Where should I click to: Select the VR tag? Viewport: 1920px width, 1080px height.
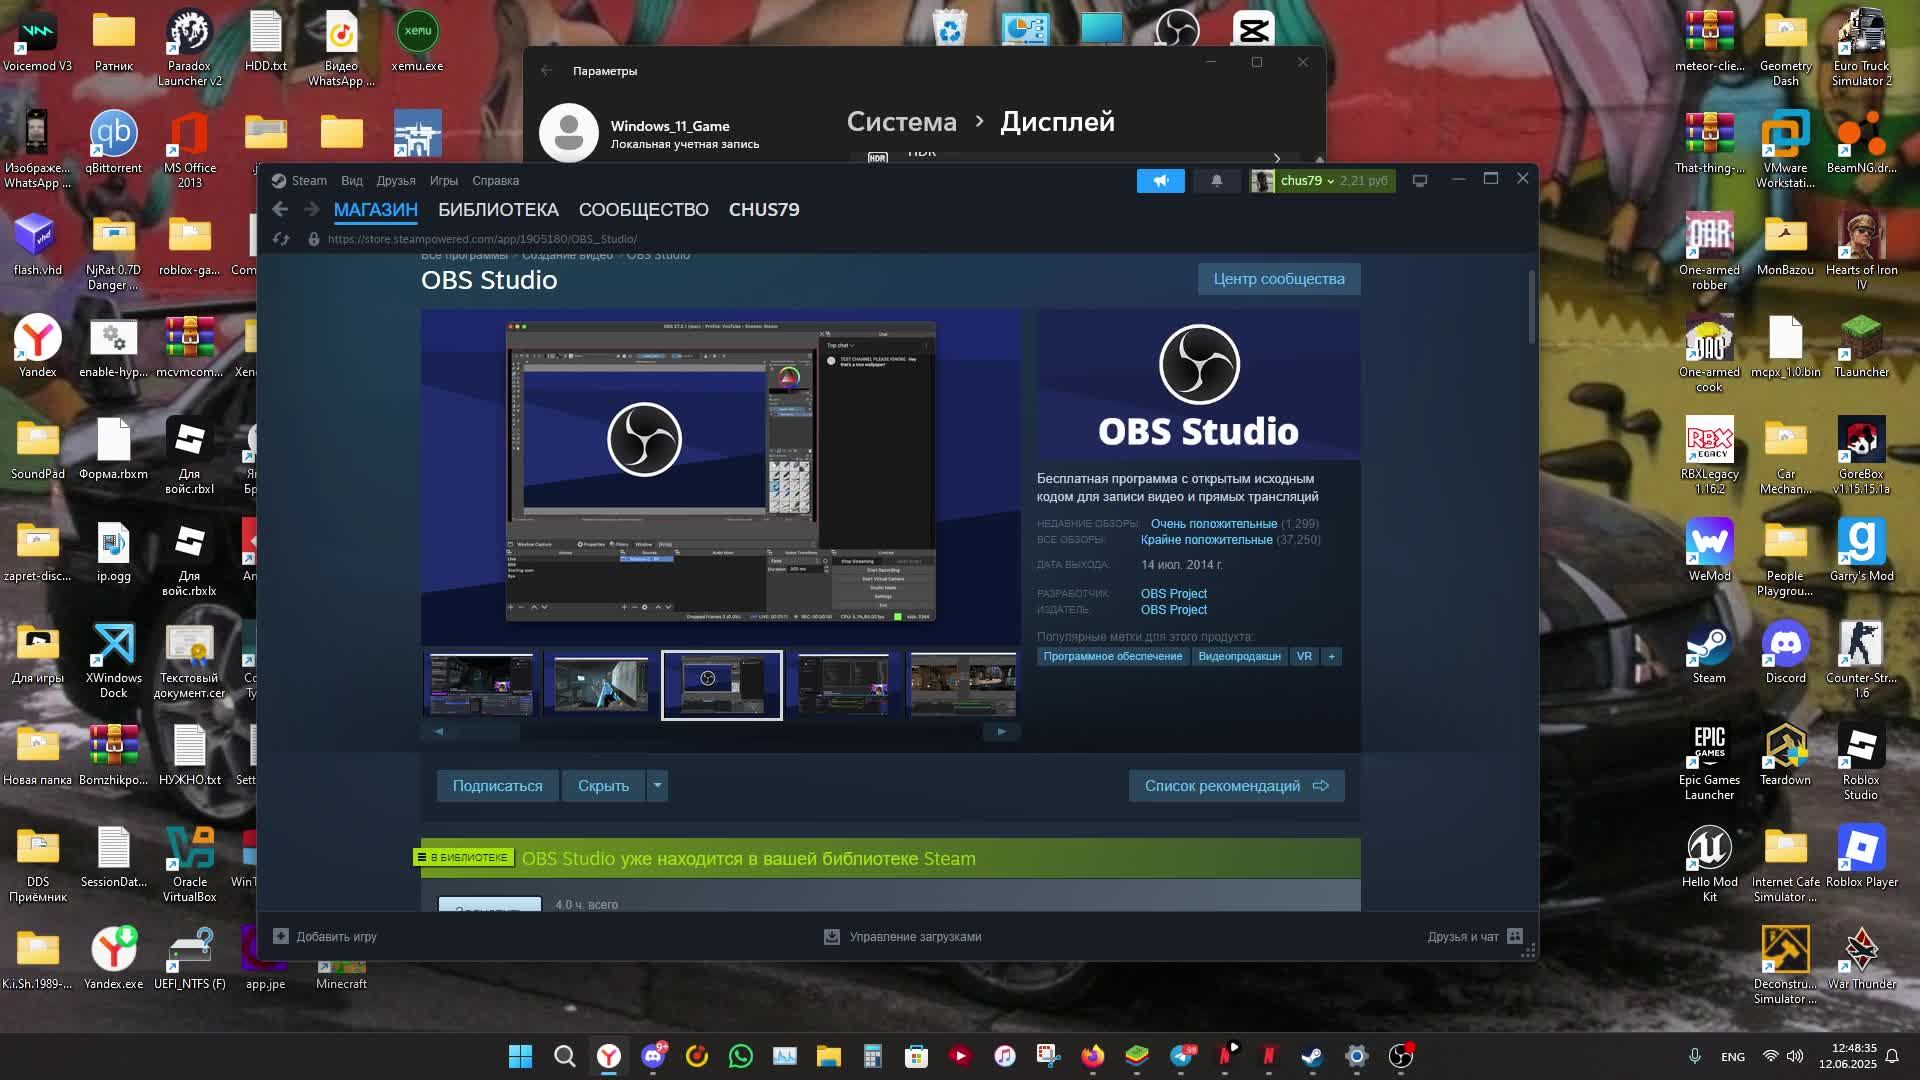coord(1304,657)
